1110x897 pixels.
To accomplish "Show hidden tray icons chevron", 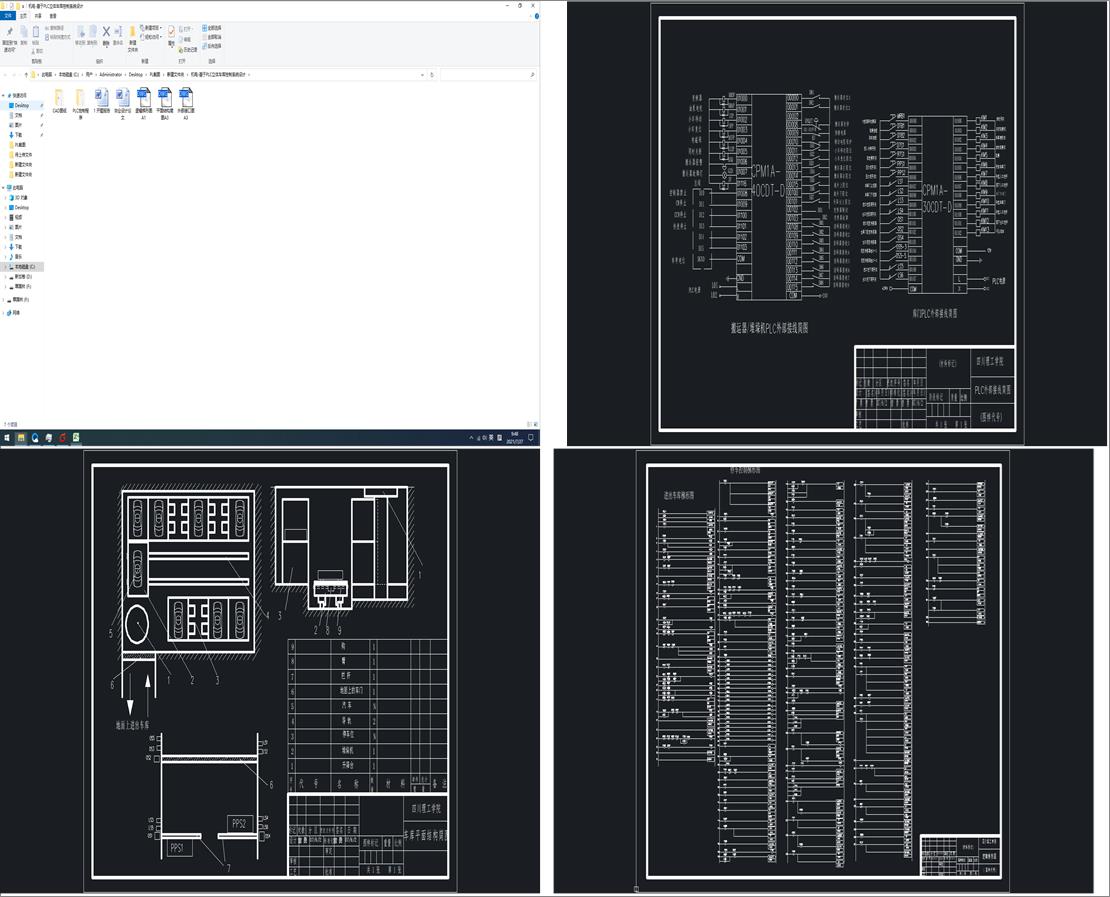I will coord(471,438).
